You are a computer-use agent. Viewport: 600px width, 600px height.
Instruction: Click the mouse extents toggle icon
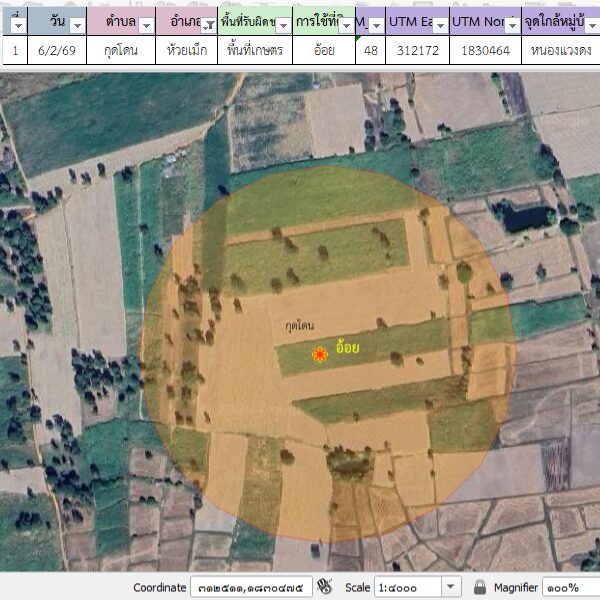(324, 587)
